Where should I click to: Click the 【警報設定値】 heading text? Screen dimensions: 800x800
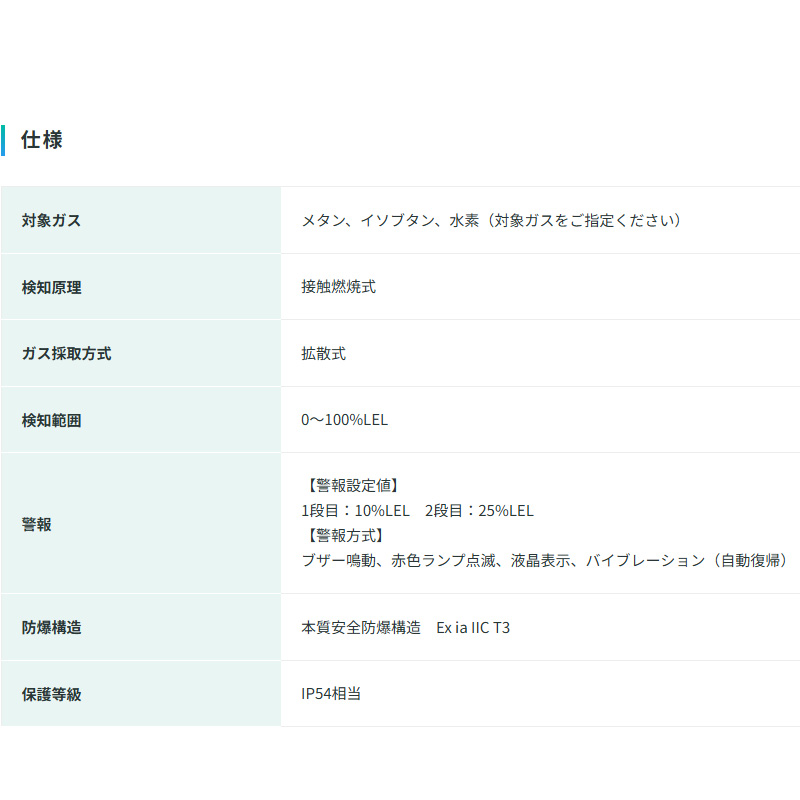(x=353, y=485)
